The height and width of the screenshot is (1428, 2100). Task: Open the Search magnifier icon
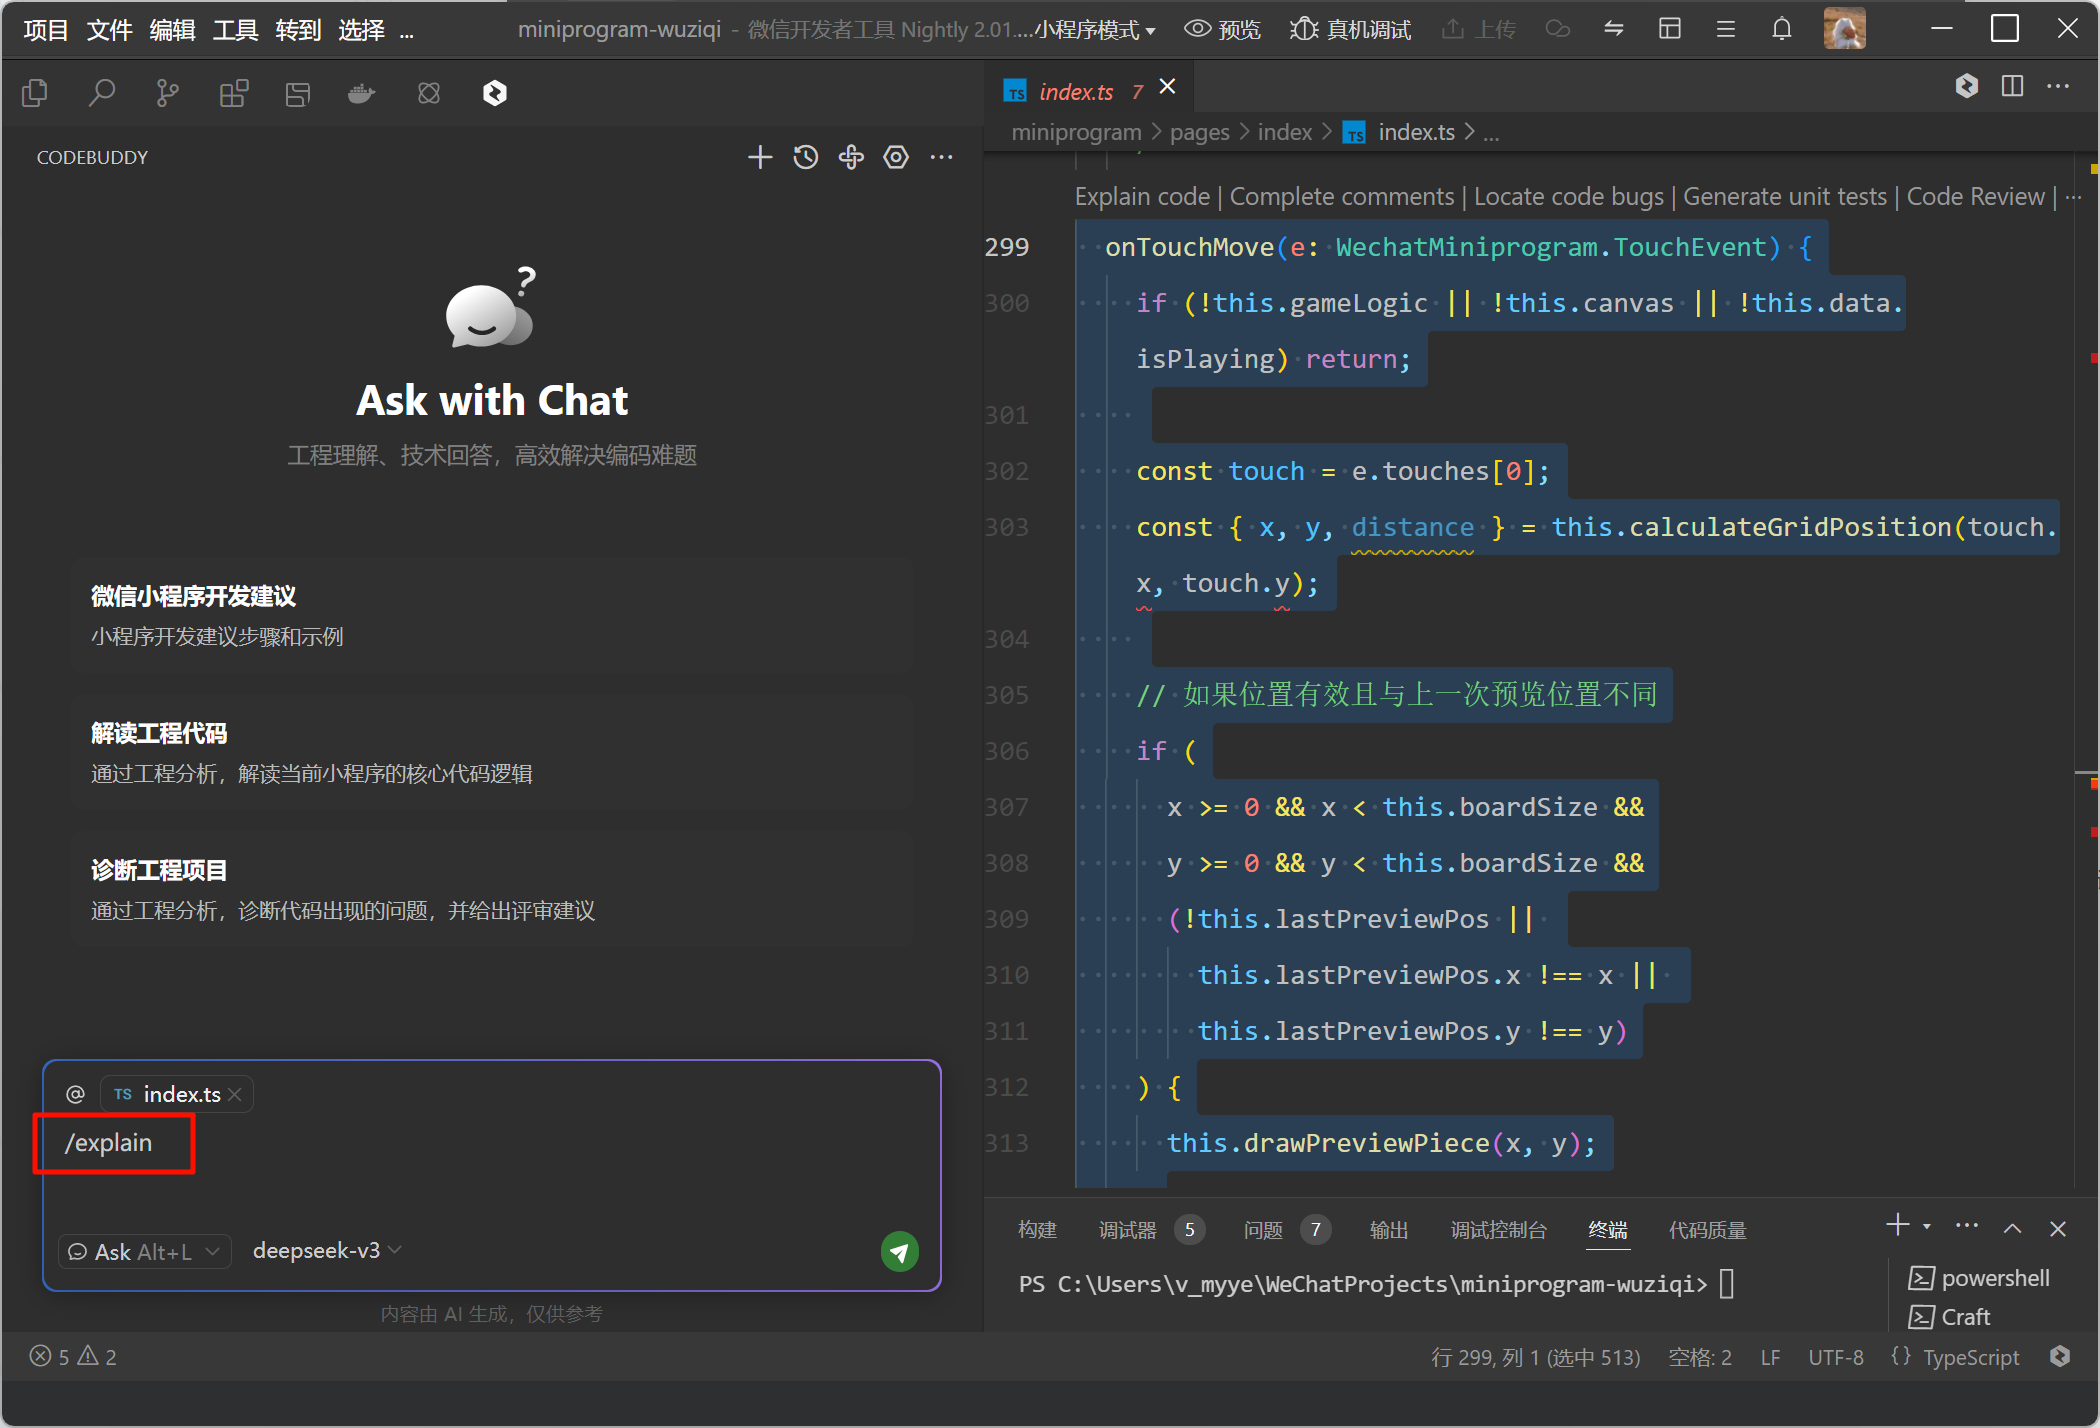click(101, 93)
